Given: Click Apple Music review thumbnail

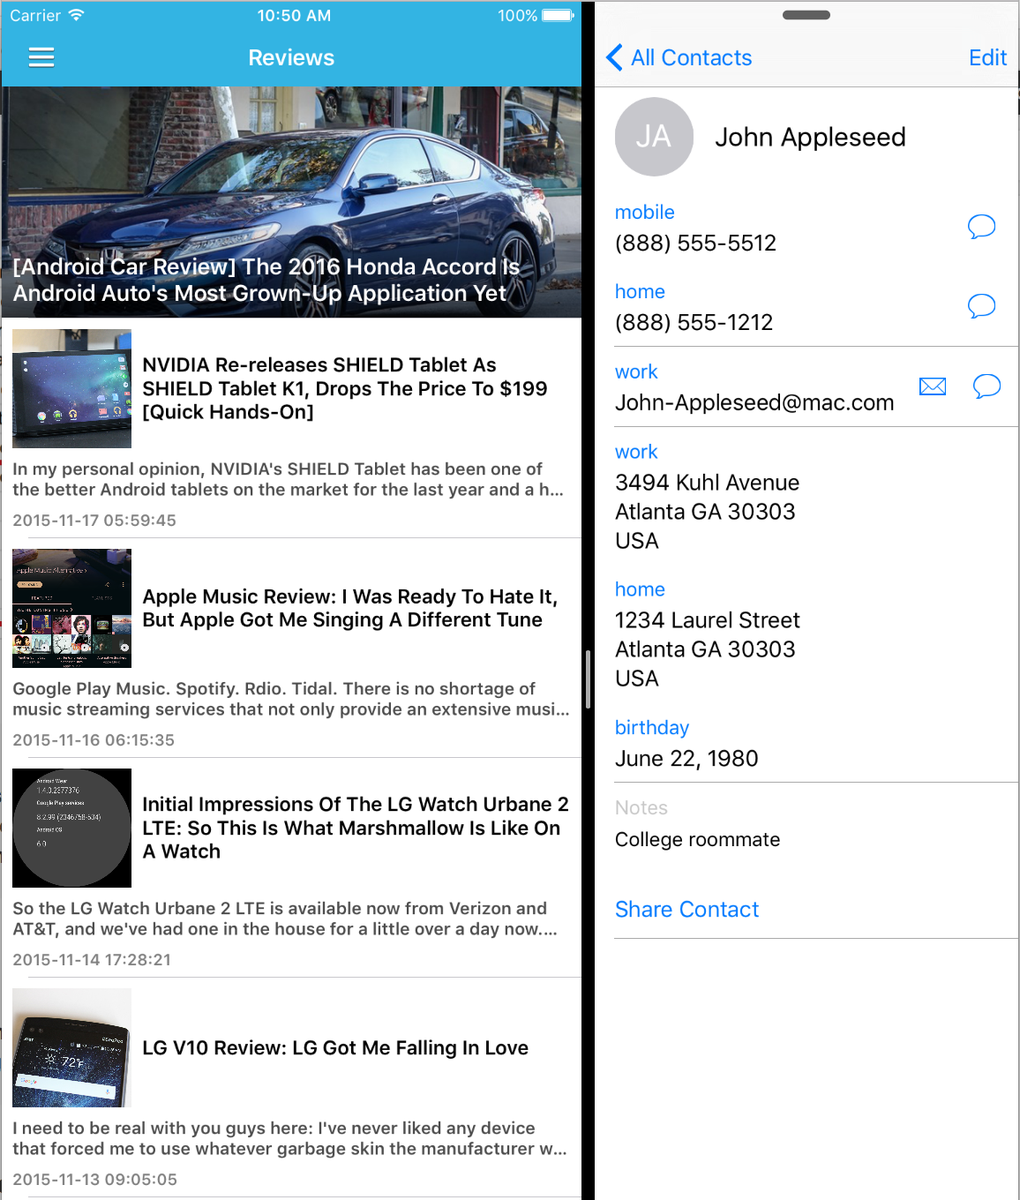Looking at the screenshot, I should click(x=72, y=608).
